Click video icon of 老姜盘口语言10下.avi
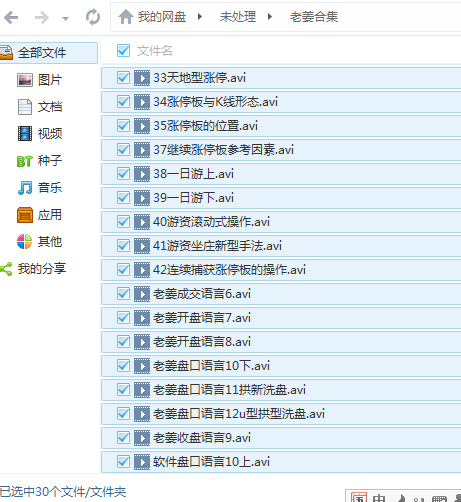The width and height of the screenshot is (461, 502). click(x=142, y=366)
